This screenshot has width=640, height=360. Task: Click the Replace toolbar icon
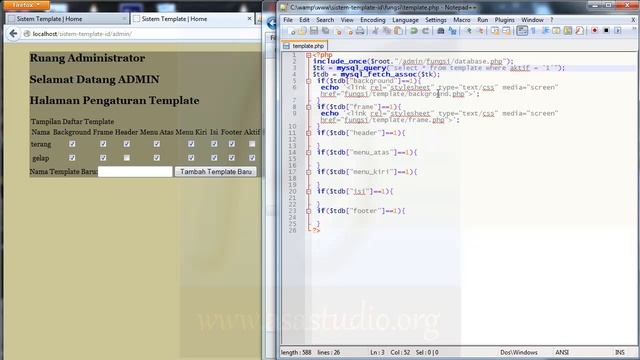pyautogui.click(x=452, y=31)
